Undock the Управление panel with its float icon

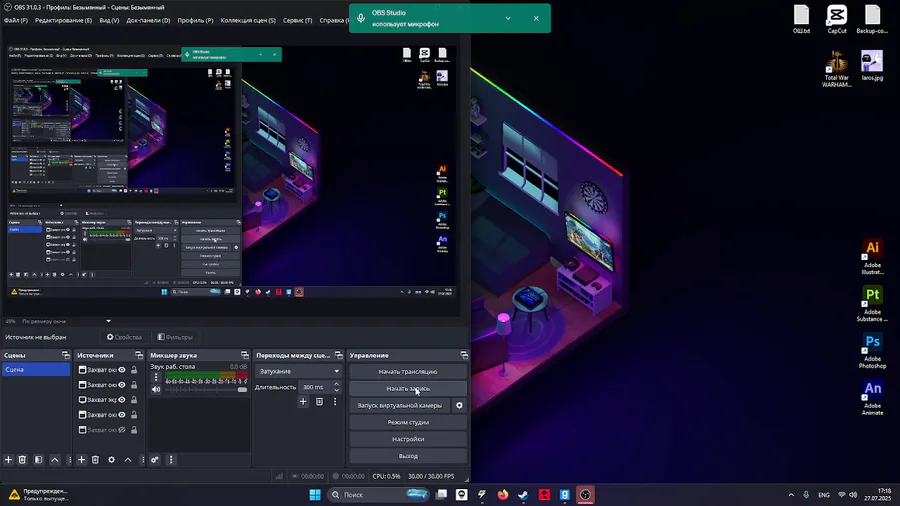(x=464, y=355)
